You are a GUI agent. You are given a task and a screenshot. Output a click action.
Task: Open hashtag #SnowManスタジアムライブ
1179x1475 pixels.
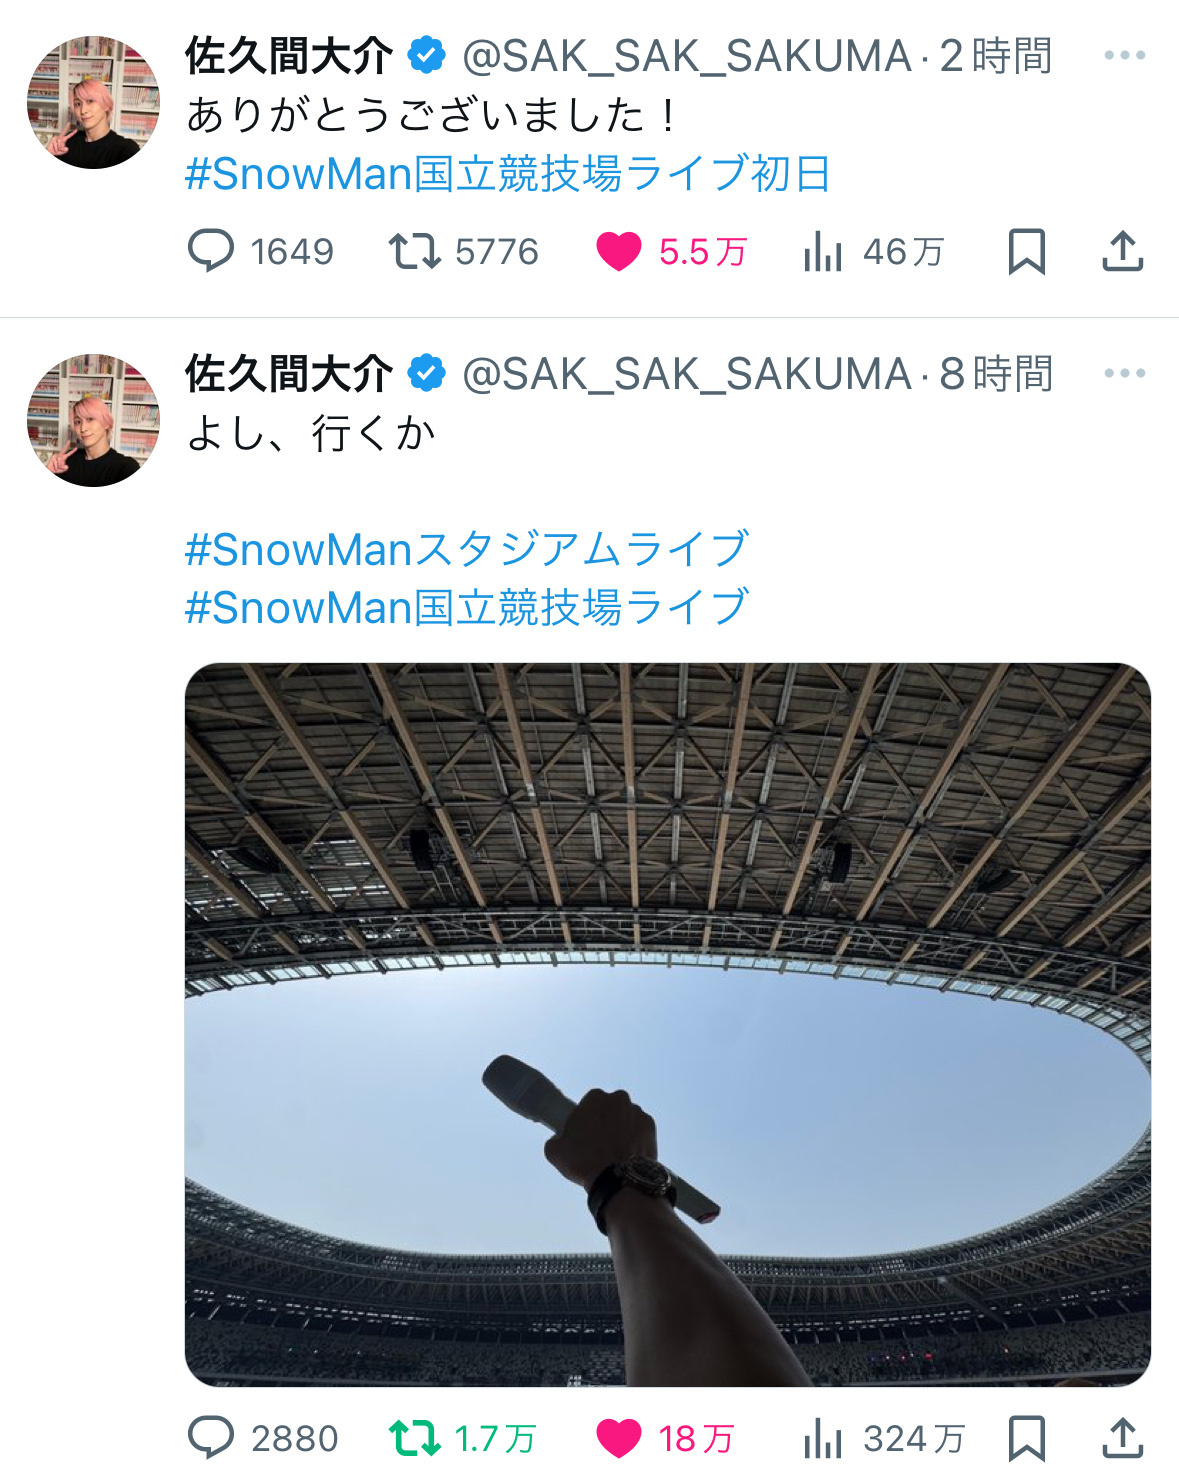pyautogui.click(x=467, y=549)
